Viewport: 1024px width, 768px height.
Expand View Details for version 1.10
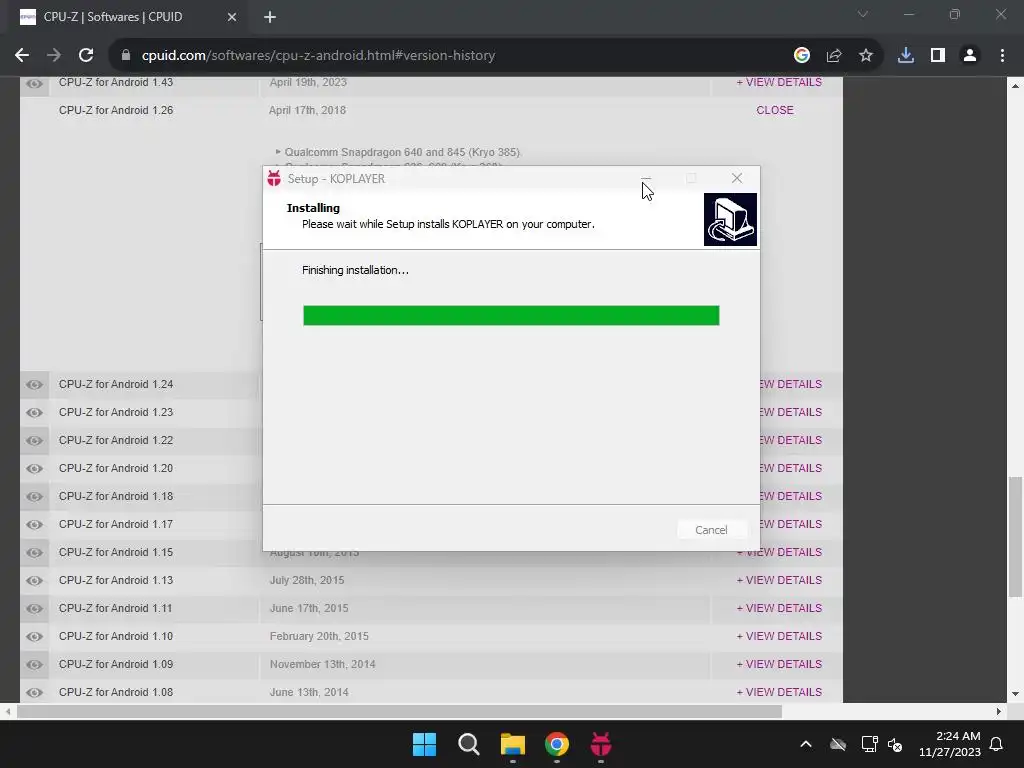pos(779,637)
